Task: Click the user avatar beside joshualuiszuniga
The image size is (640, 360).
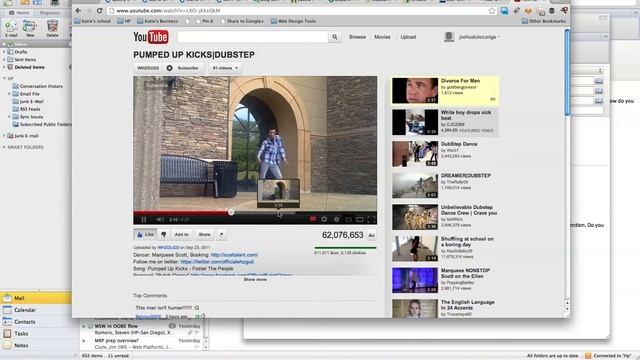Action: (x=449, y=37)
